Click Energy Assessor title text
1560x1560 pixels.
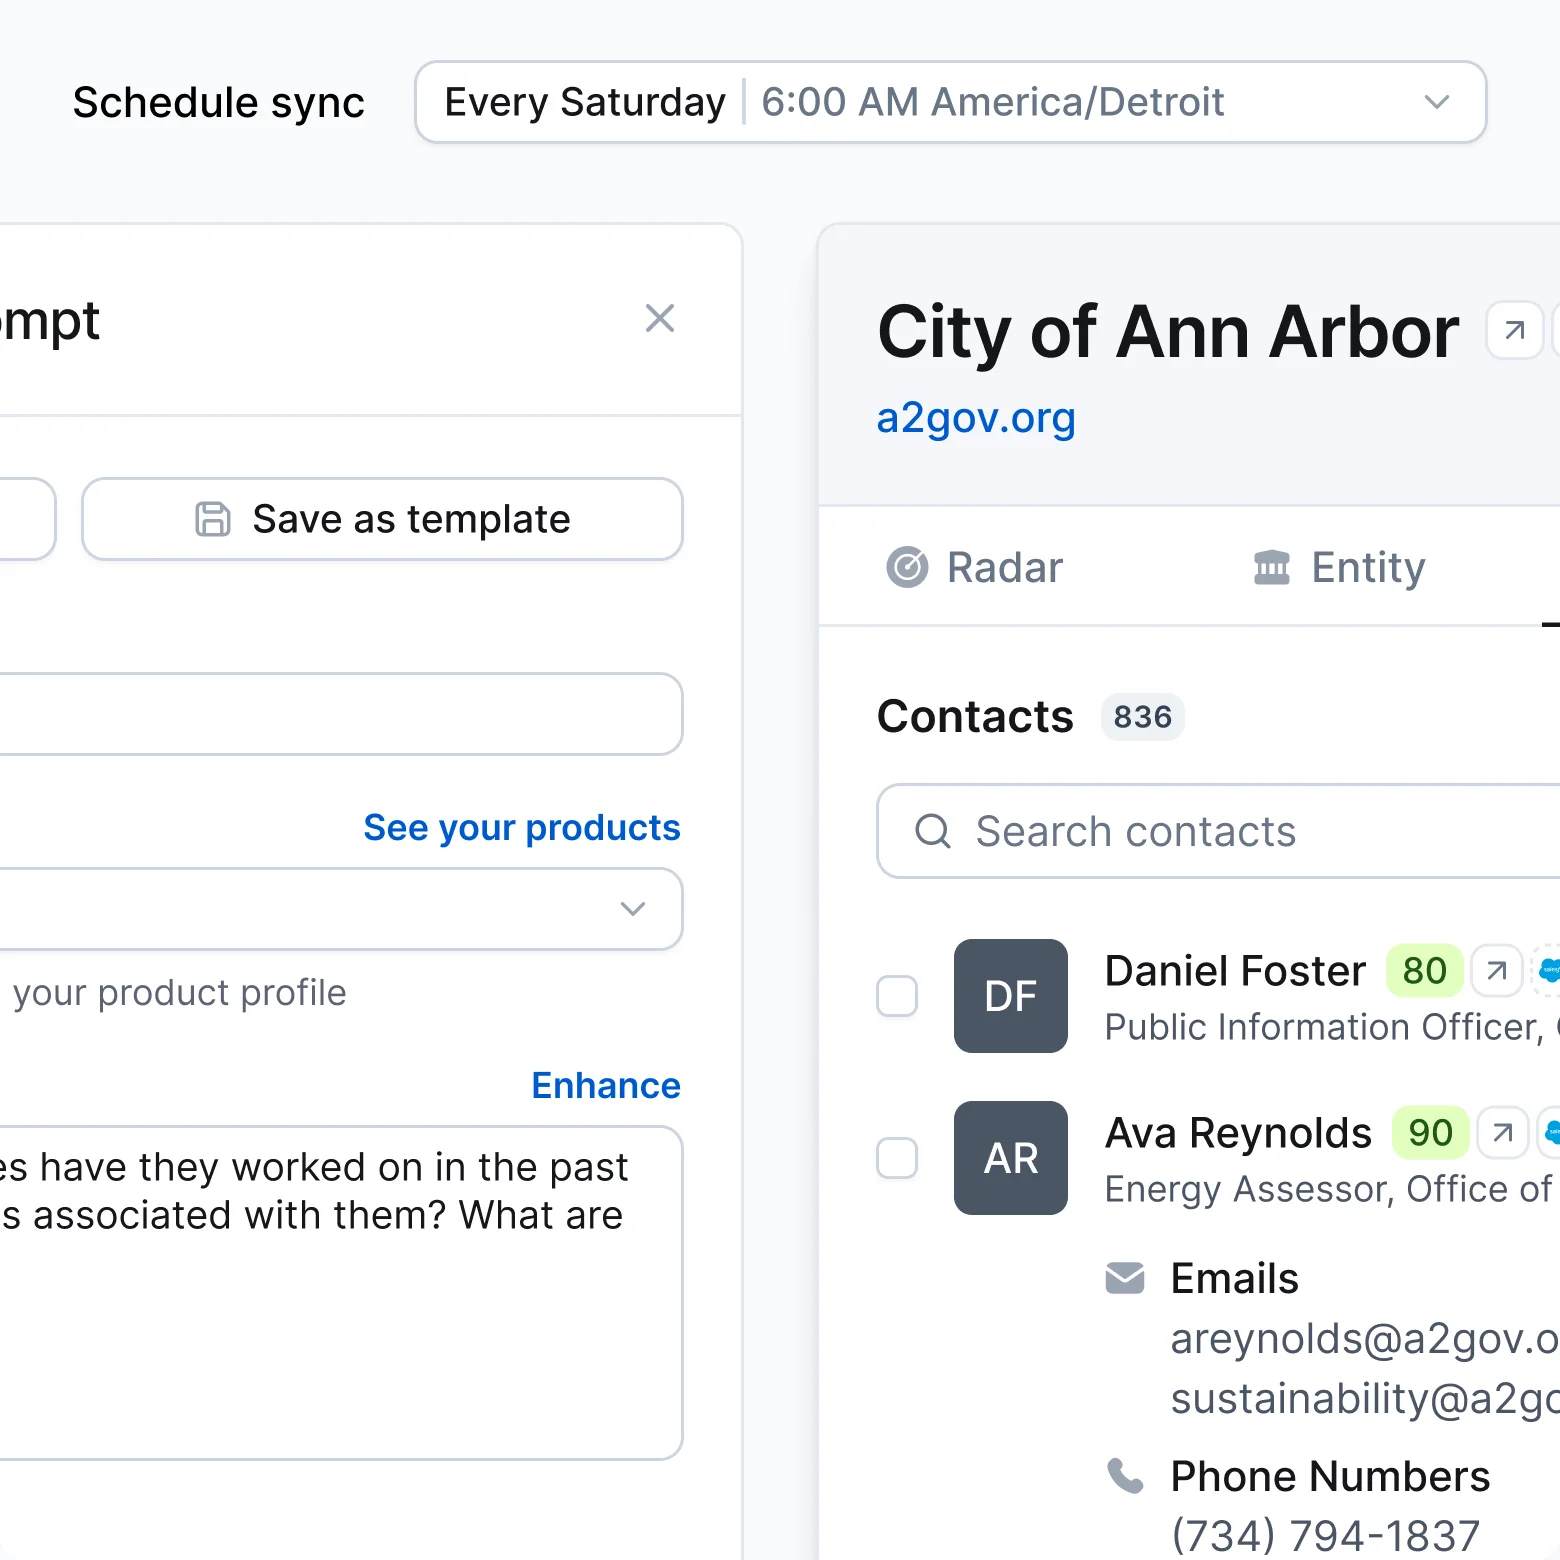coord(1248,1189)
